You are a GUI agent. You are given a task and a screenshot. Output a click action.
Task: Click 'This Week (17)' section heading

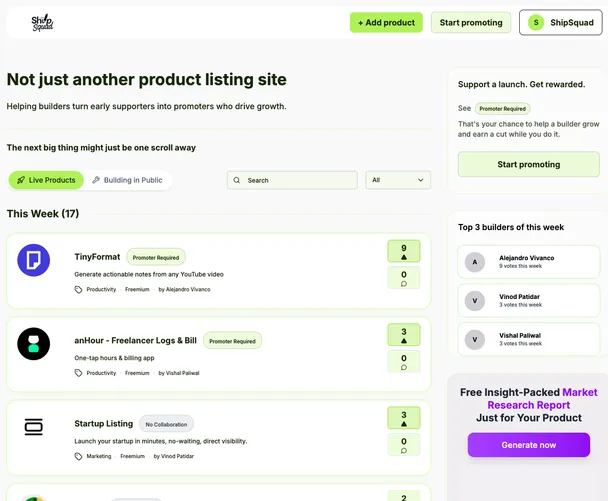point(43,214)
